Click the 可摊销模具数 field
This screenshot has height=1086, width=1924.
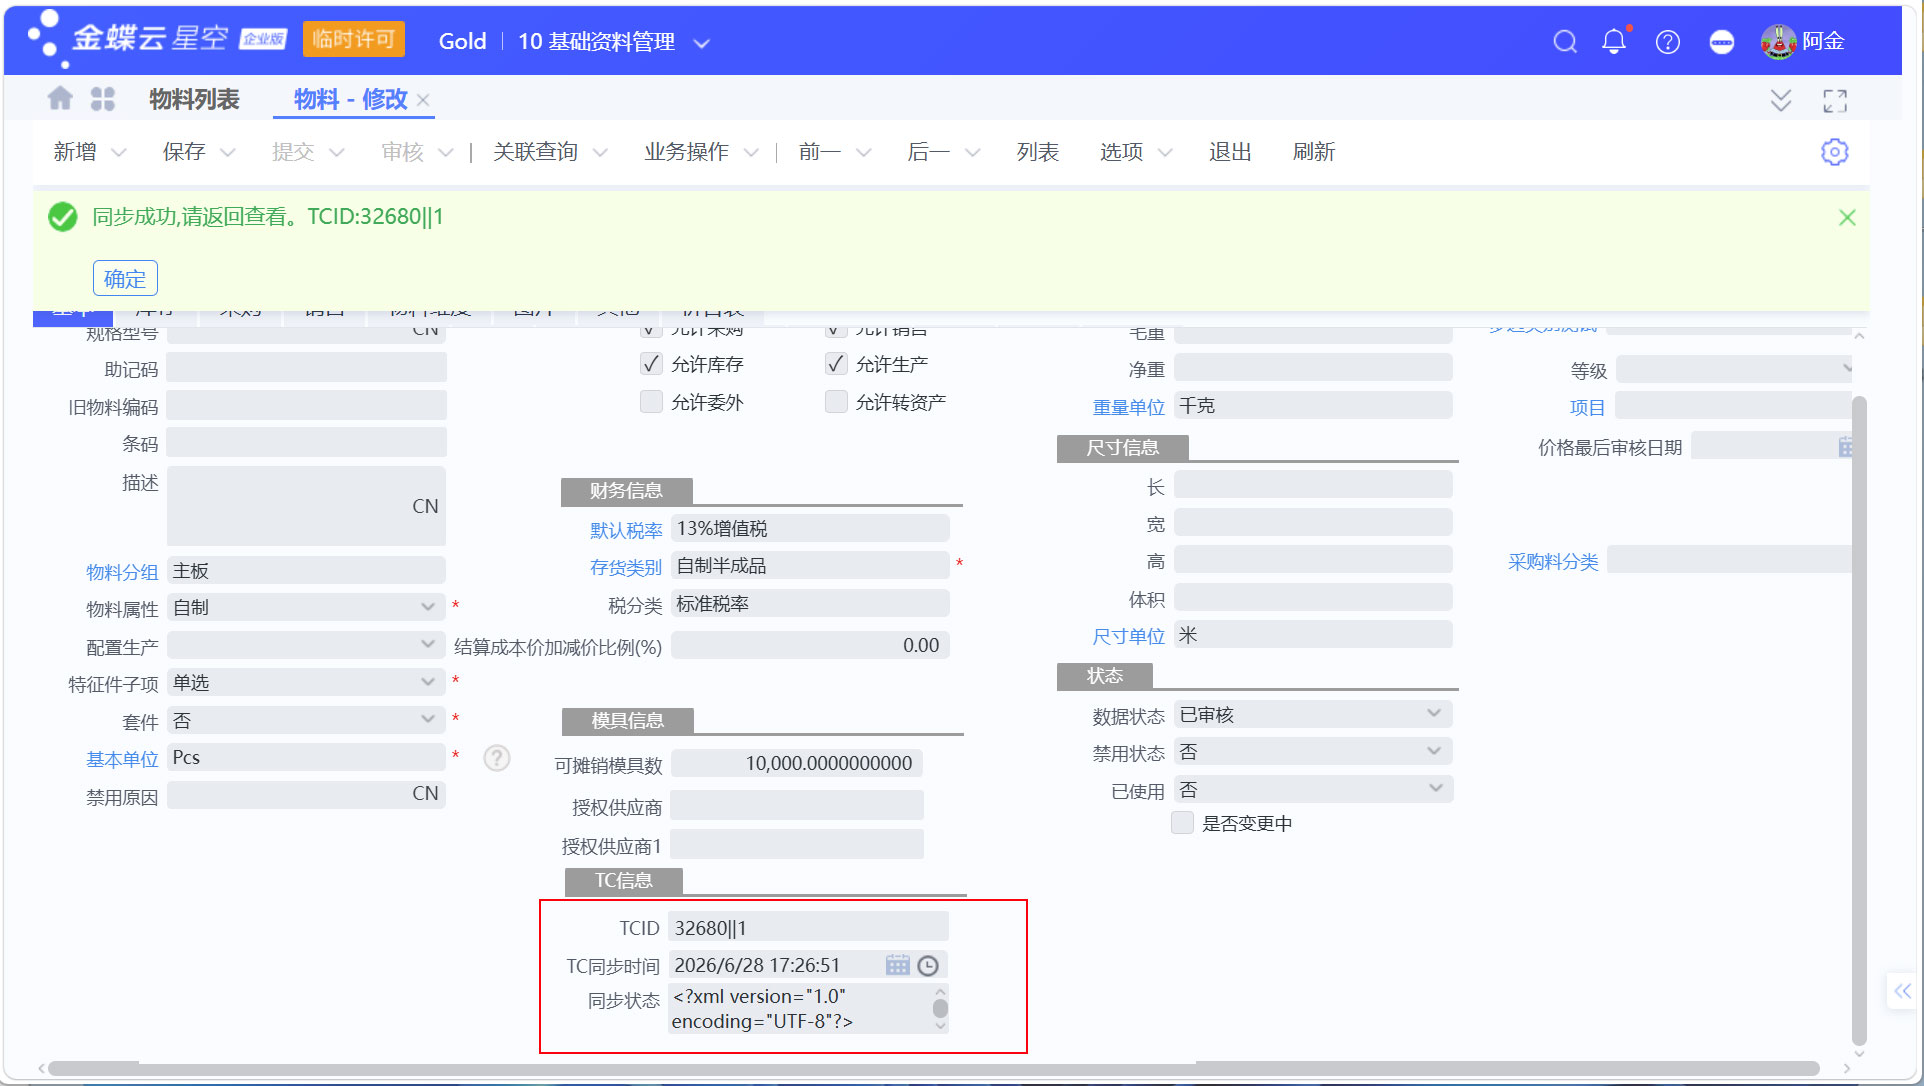(x=796, y=763)
